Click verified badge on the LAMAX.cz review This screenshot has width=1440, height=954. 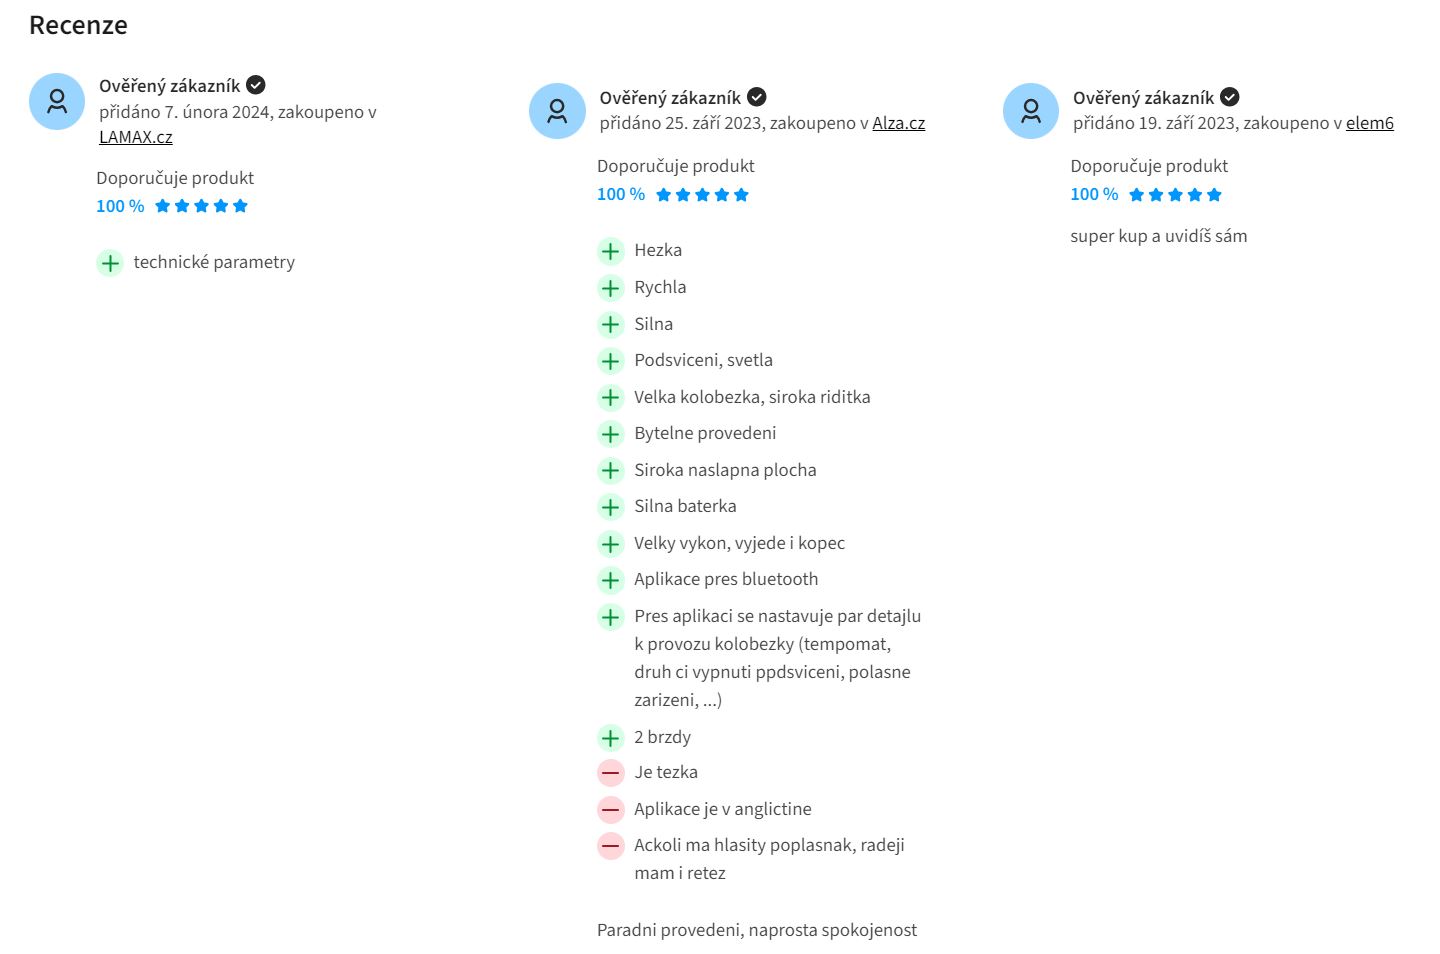(256, 85)
